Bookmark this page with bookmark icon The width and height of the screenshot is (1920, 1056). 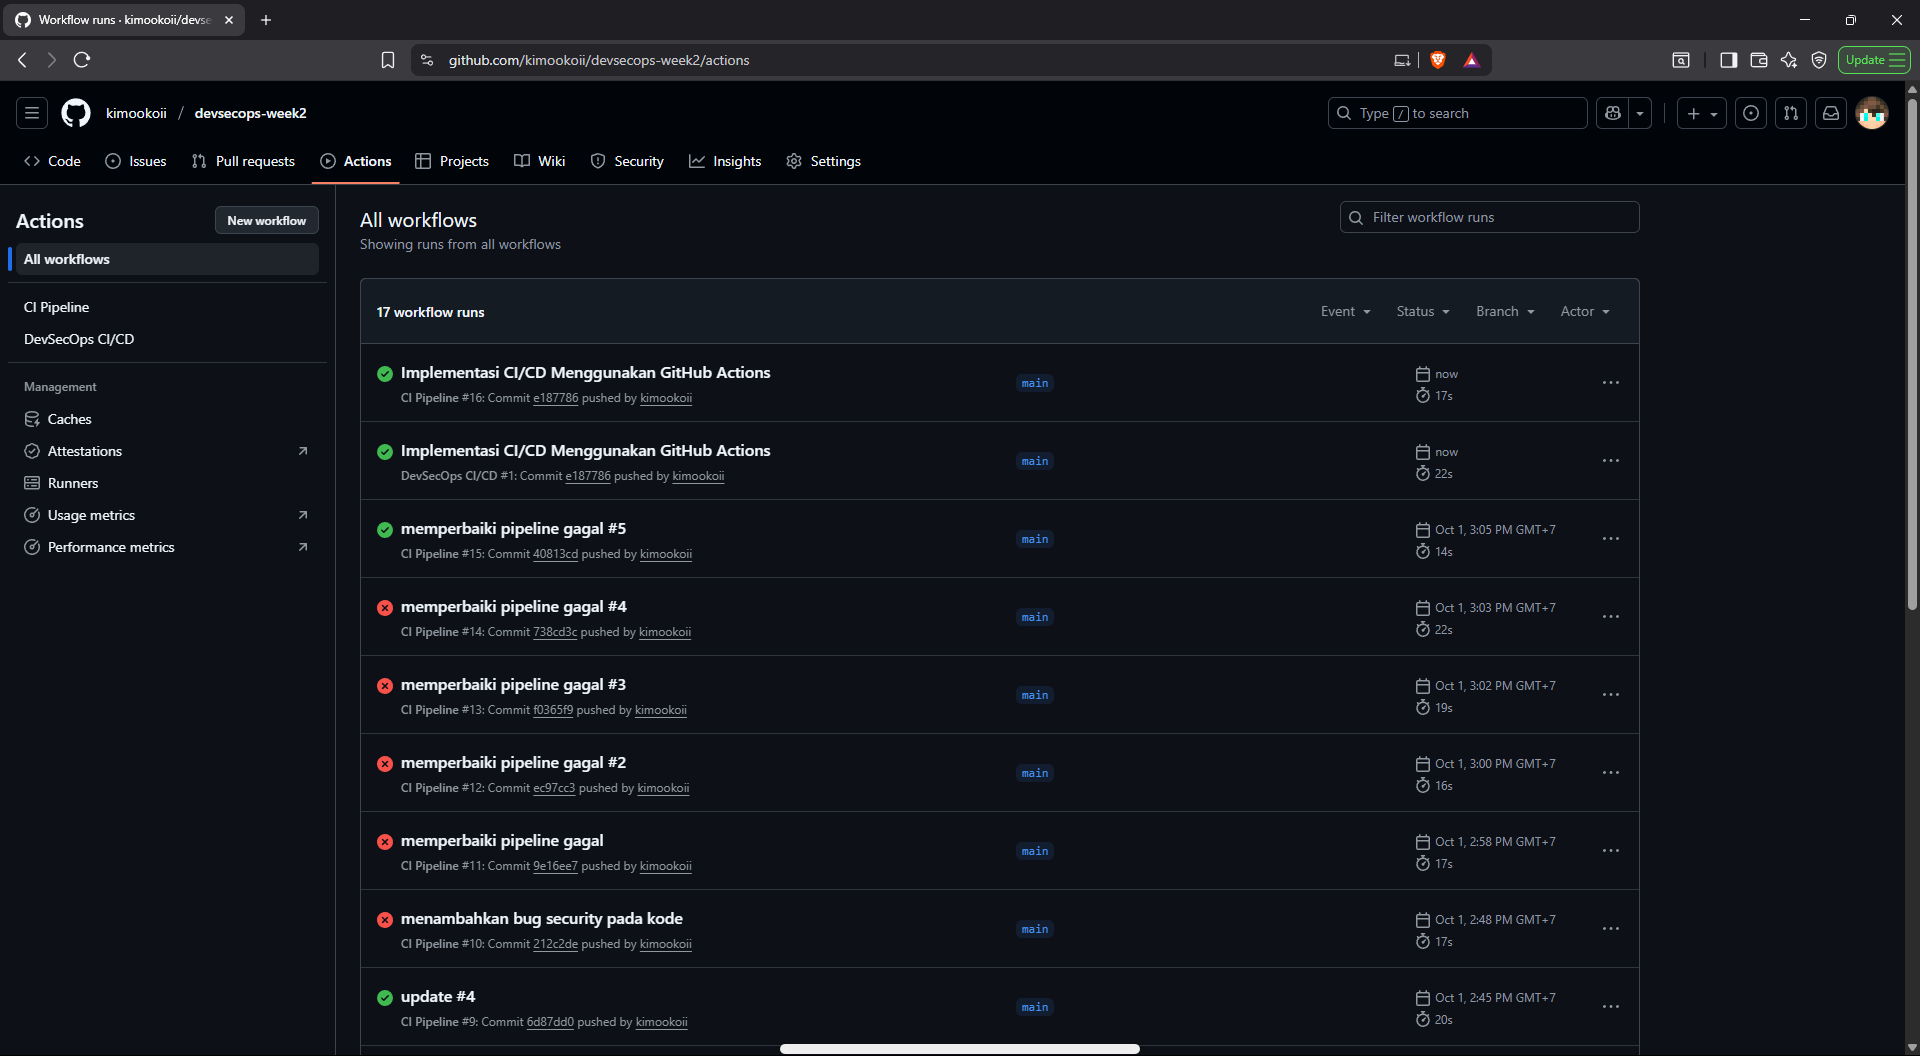coord(388,60)
